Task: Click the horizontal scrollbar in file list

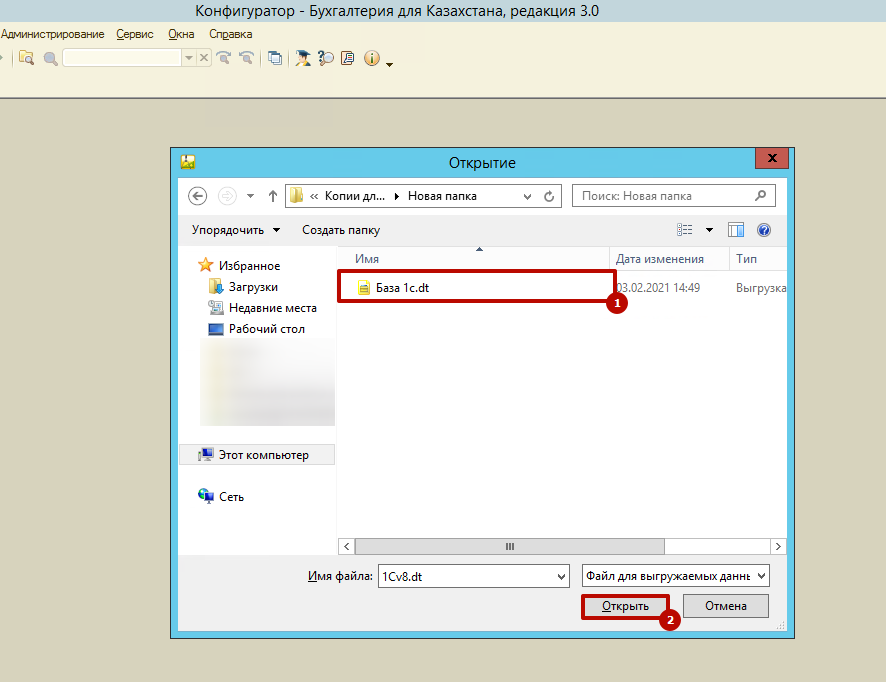Action: (x=509, y=546)
